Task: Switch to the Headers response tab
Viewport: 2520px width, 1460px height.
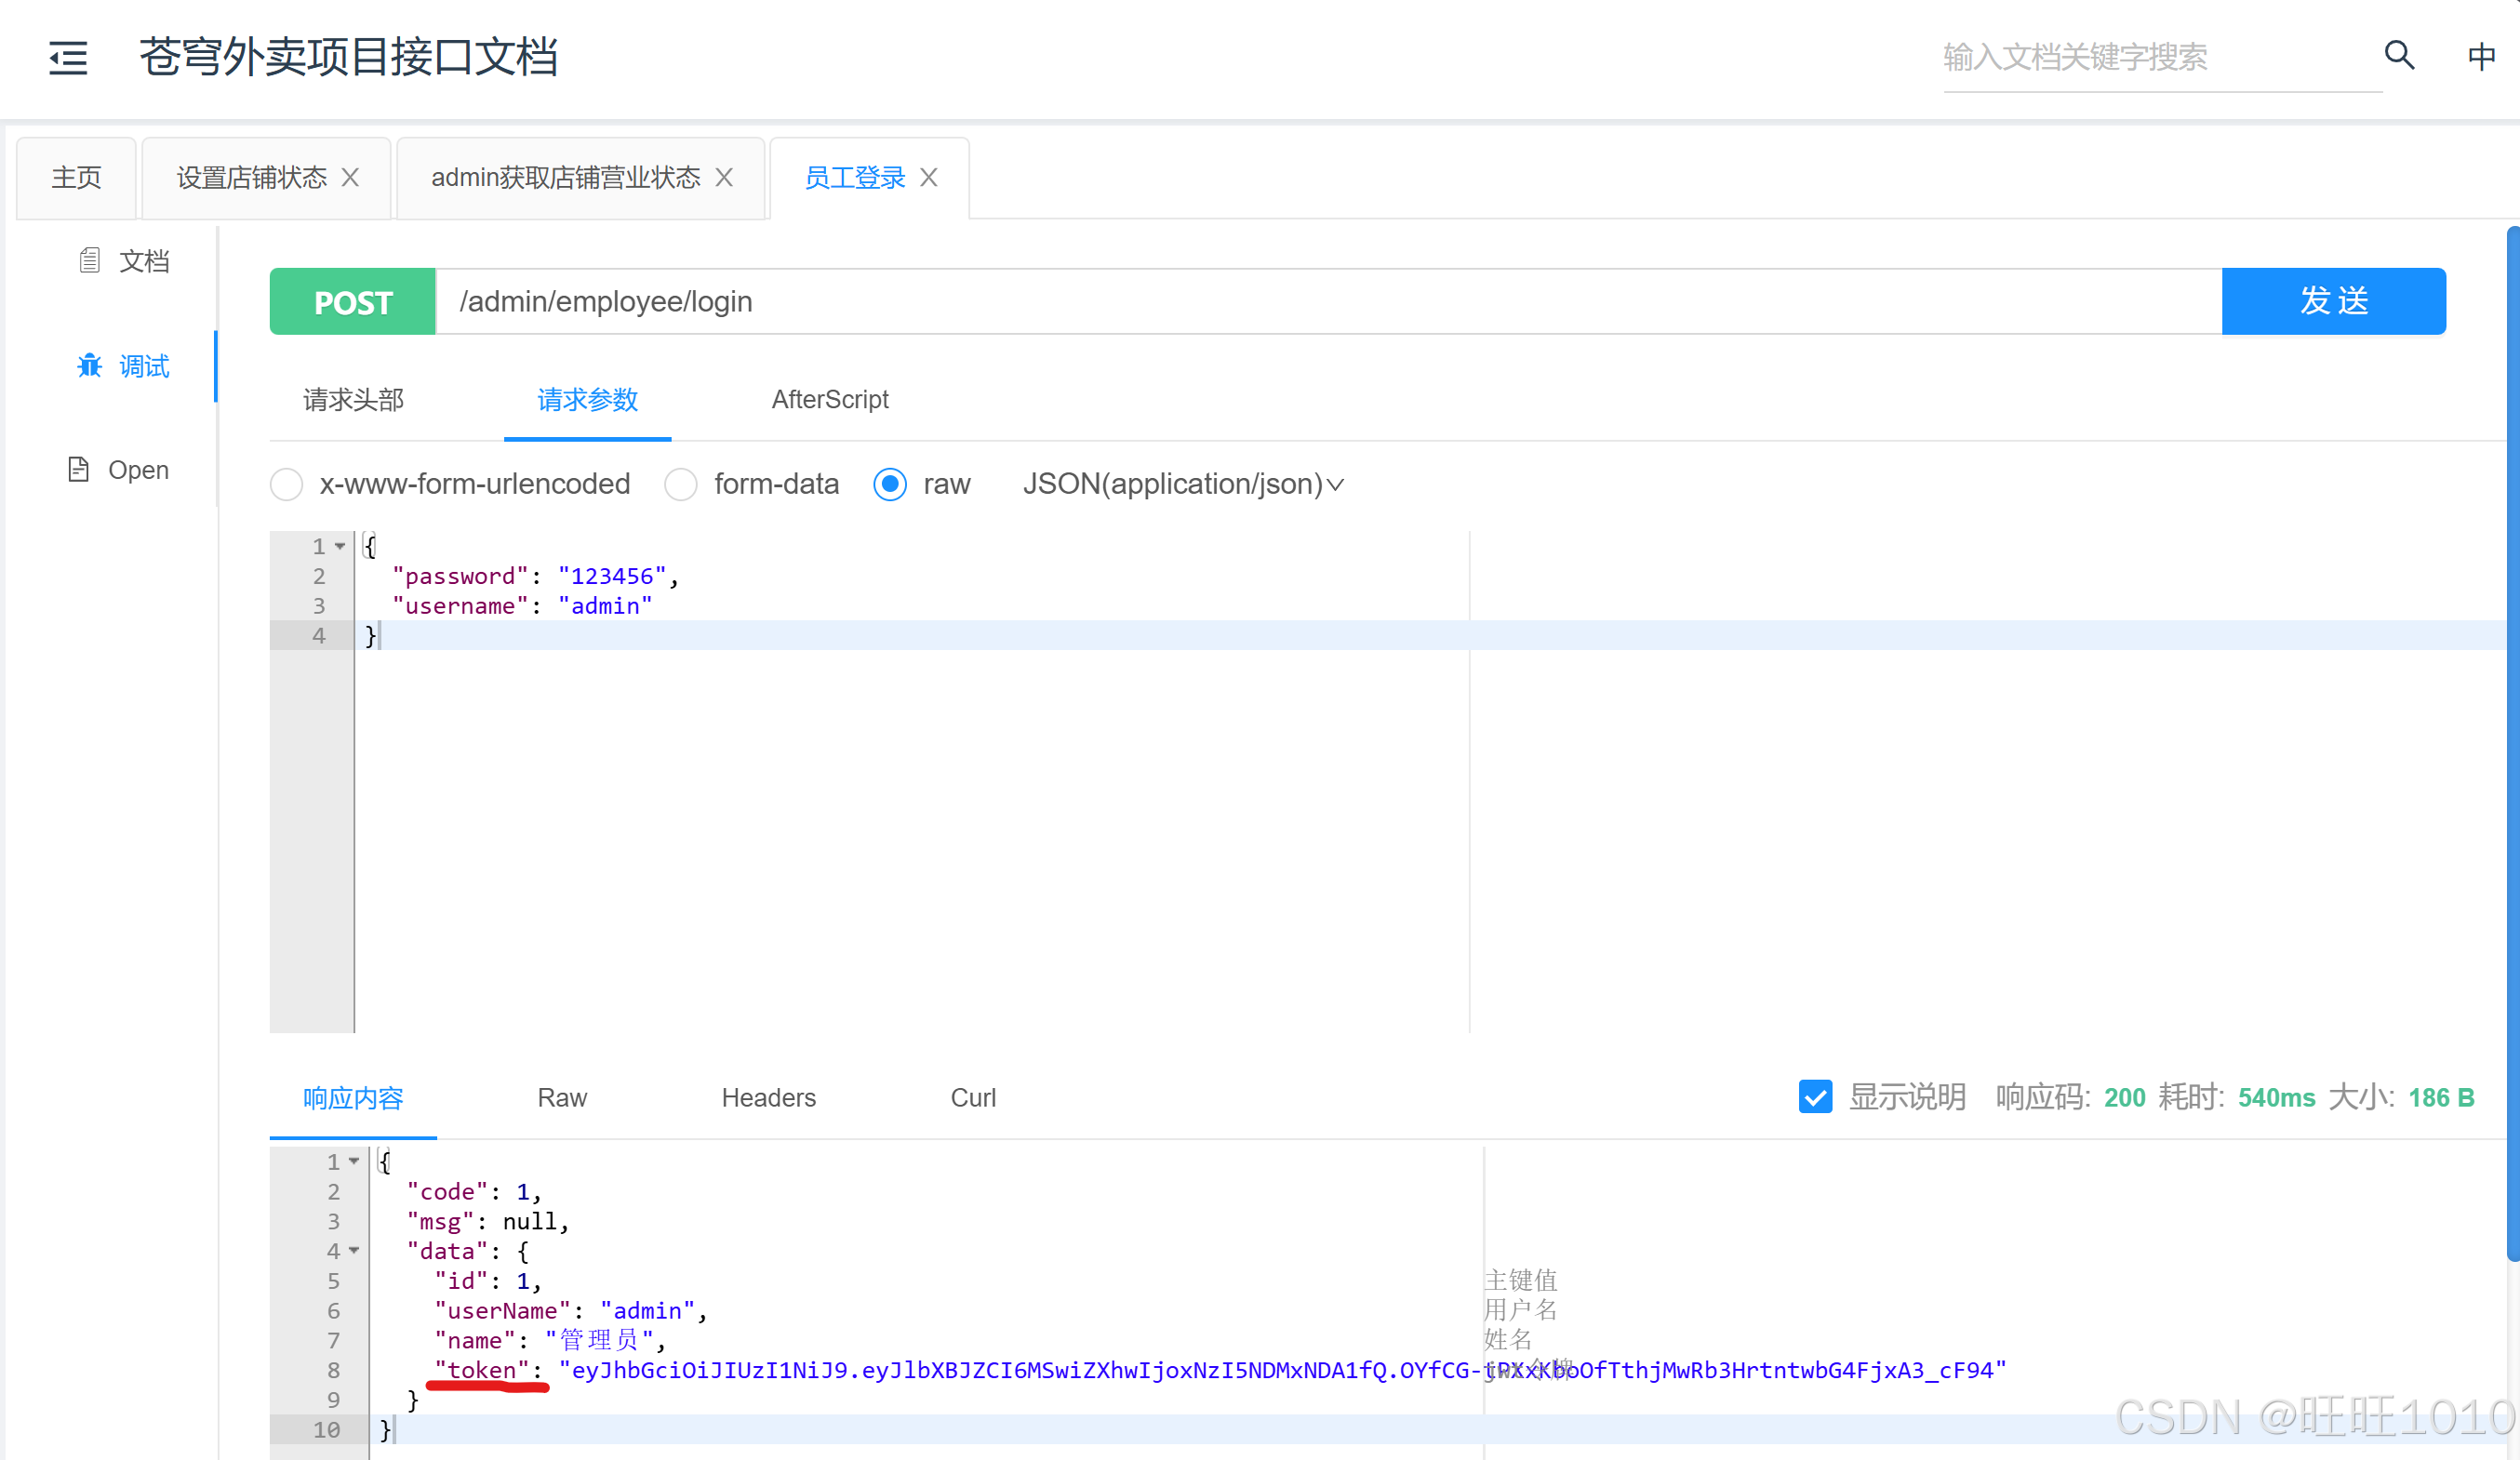Action: click(768, 1098)
